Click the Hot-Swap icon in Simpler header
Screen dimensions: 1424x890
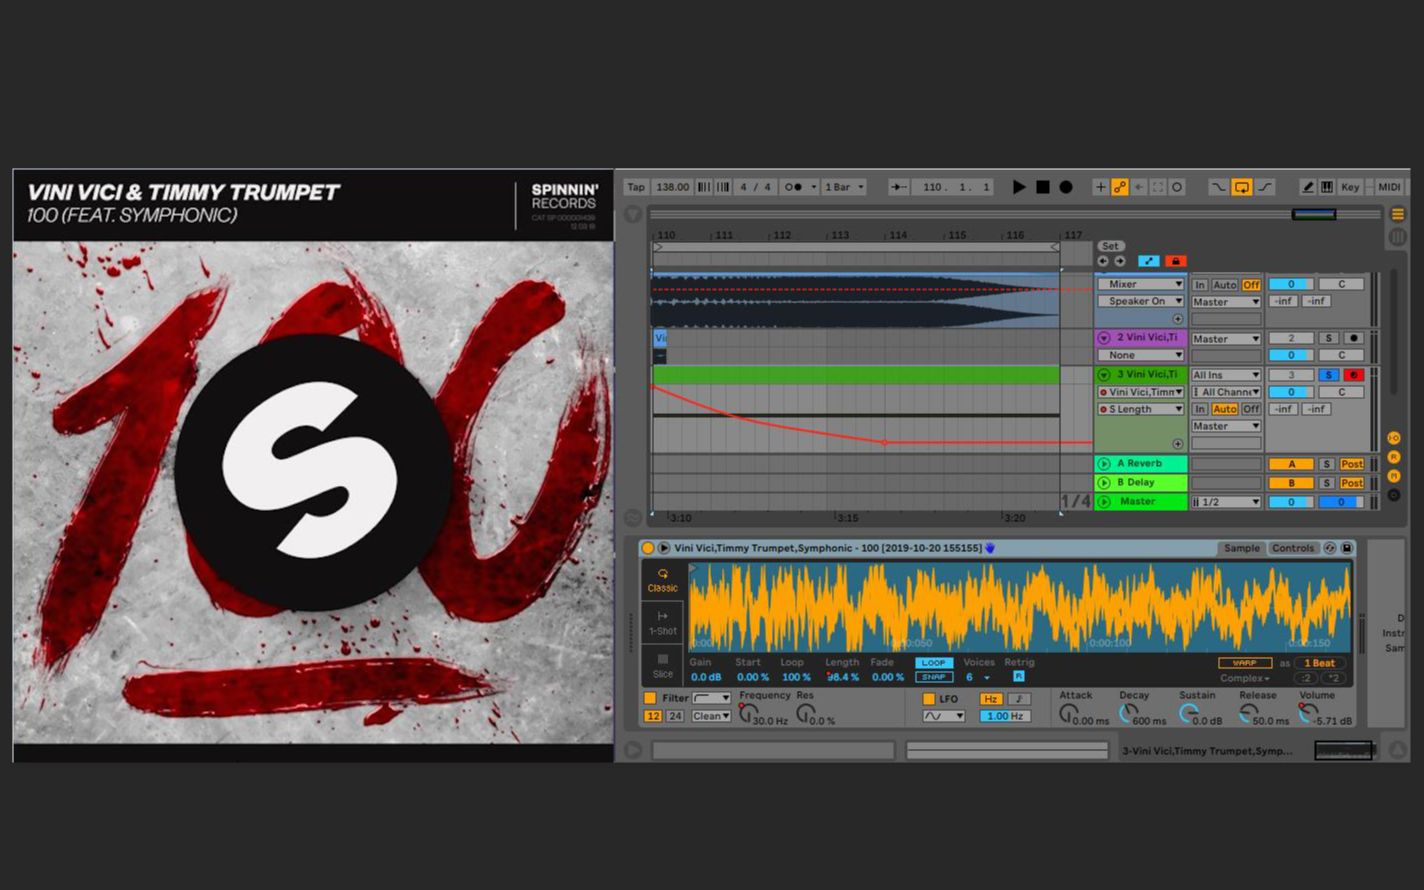[x=1330, y=548]
